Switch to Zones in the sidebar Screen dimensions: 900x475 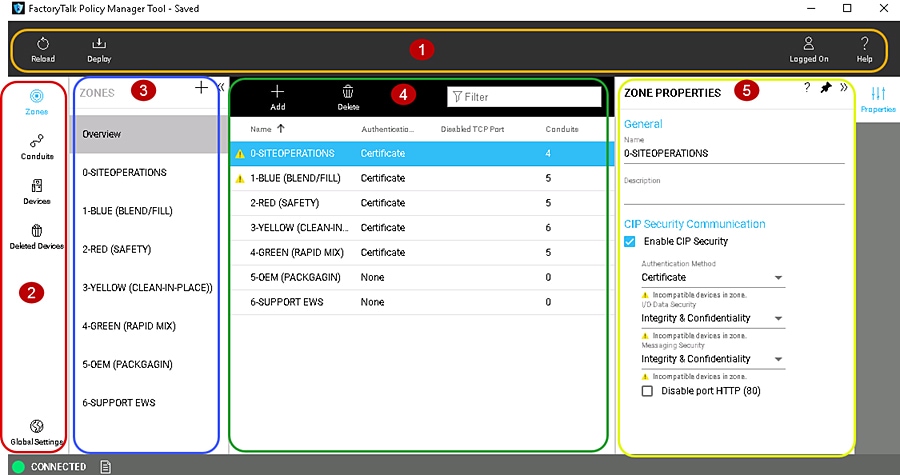37,102
